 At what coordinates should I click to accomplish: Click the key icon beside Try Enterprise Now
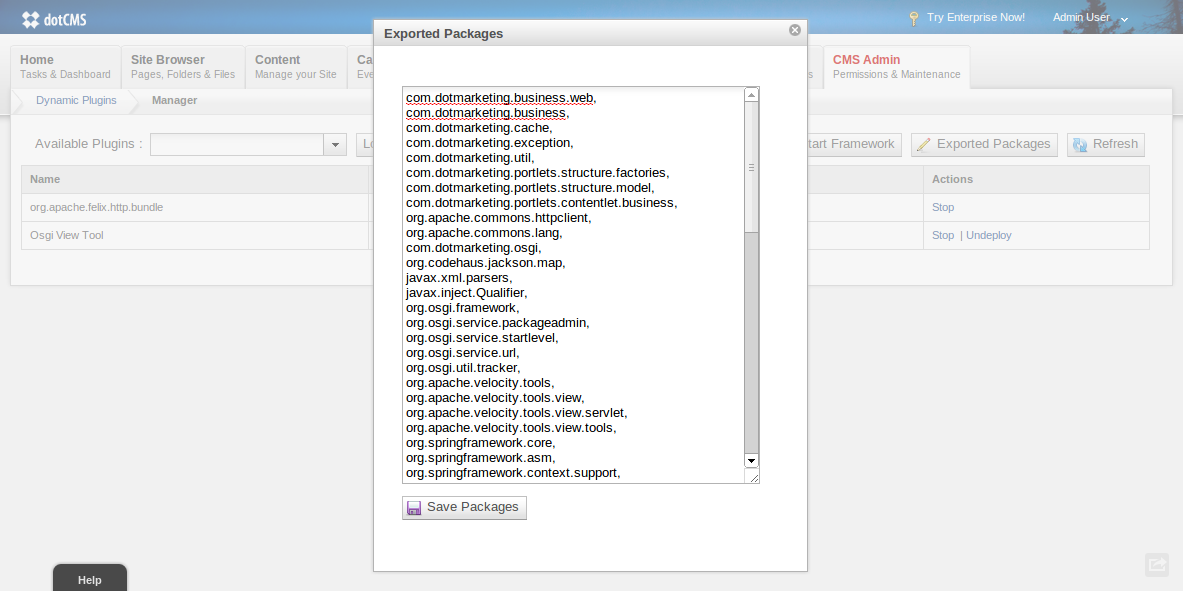tap(913, 18)
